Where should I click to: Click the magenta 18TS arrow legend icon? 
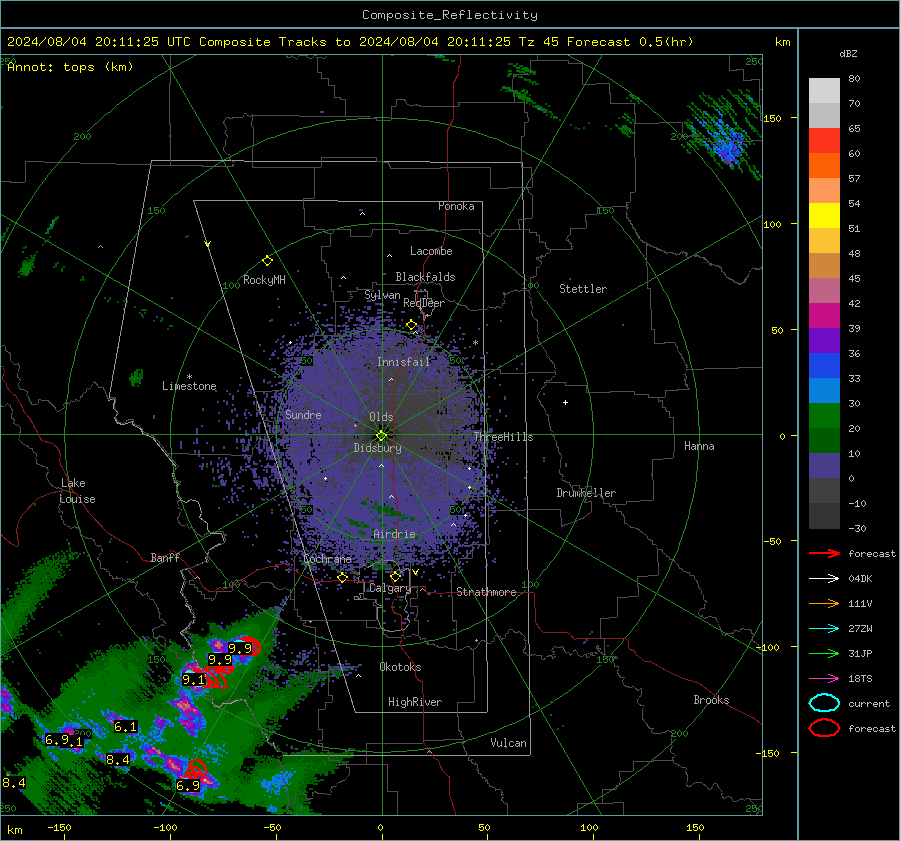tap(824, 679)
